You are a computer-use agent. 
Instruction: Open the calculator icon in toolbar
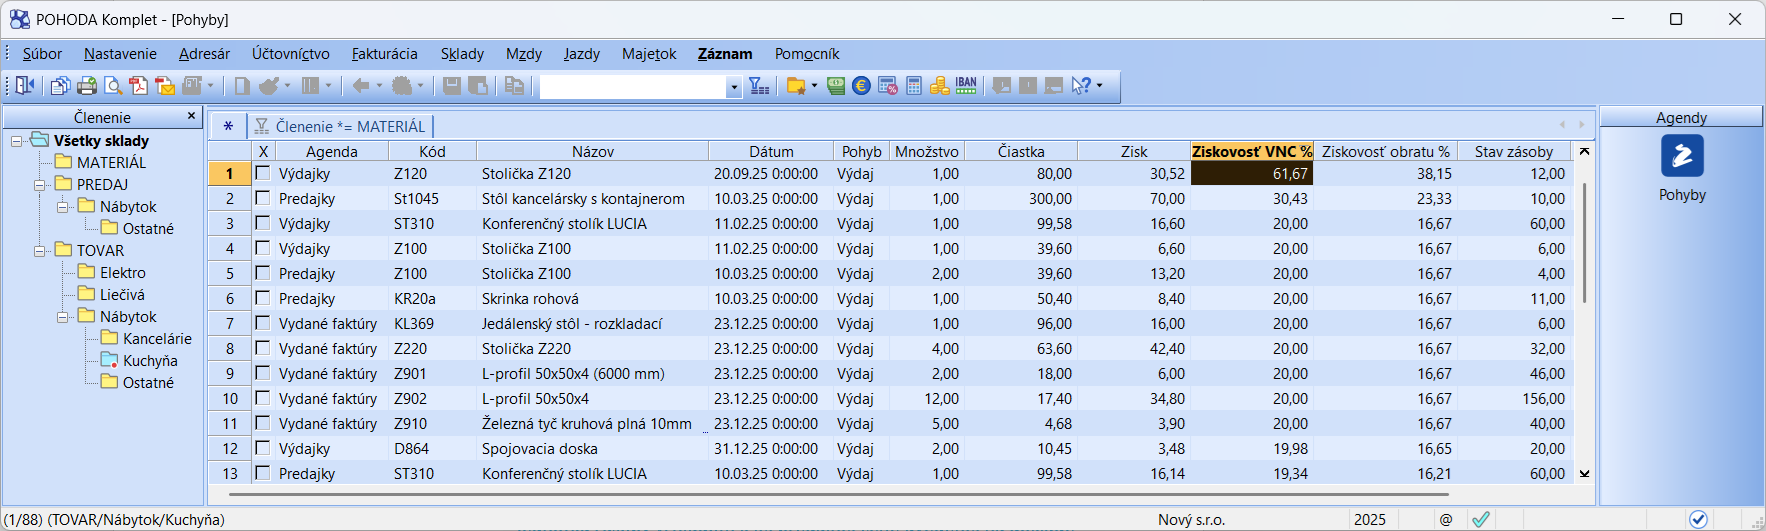point(914,86)
